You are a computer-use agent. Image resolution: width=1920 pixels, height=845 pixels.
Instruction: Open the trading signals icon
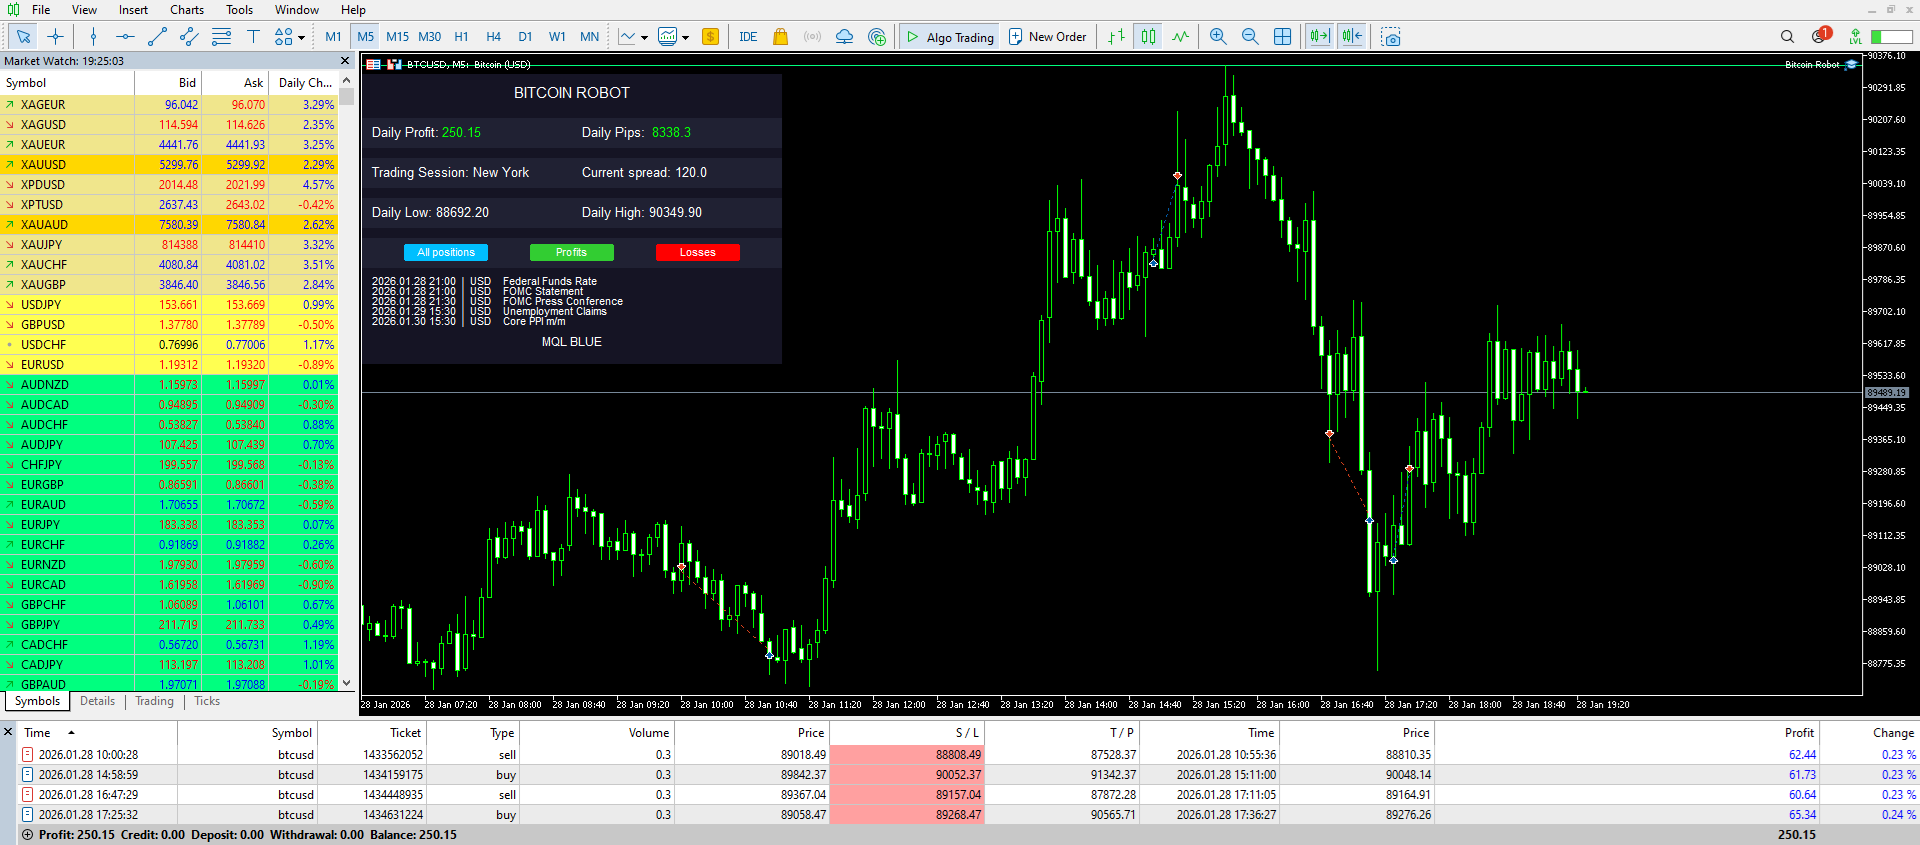click(812, 37)
